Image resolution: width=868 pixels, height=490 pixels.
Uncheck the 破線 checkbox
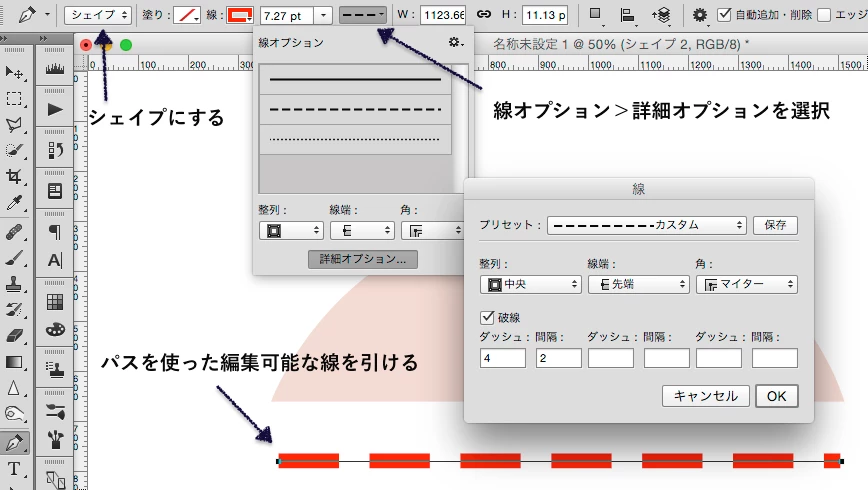pos(487,317)
